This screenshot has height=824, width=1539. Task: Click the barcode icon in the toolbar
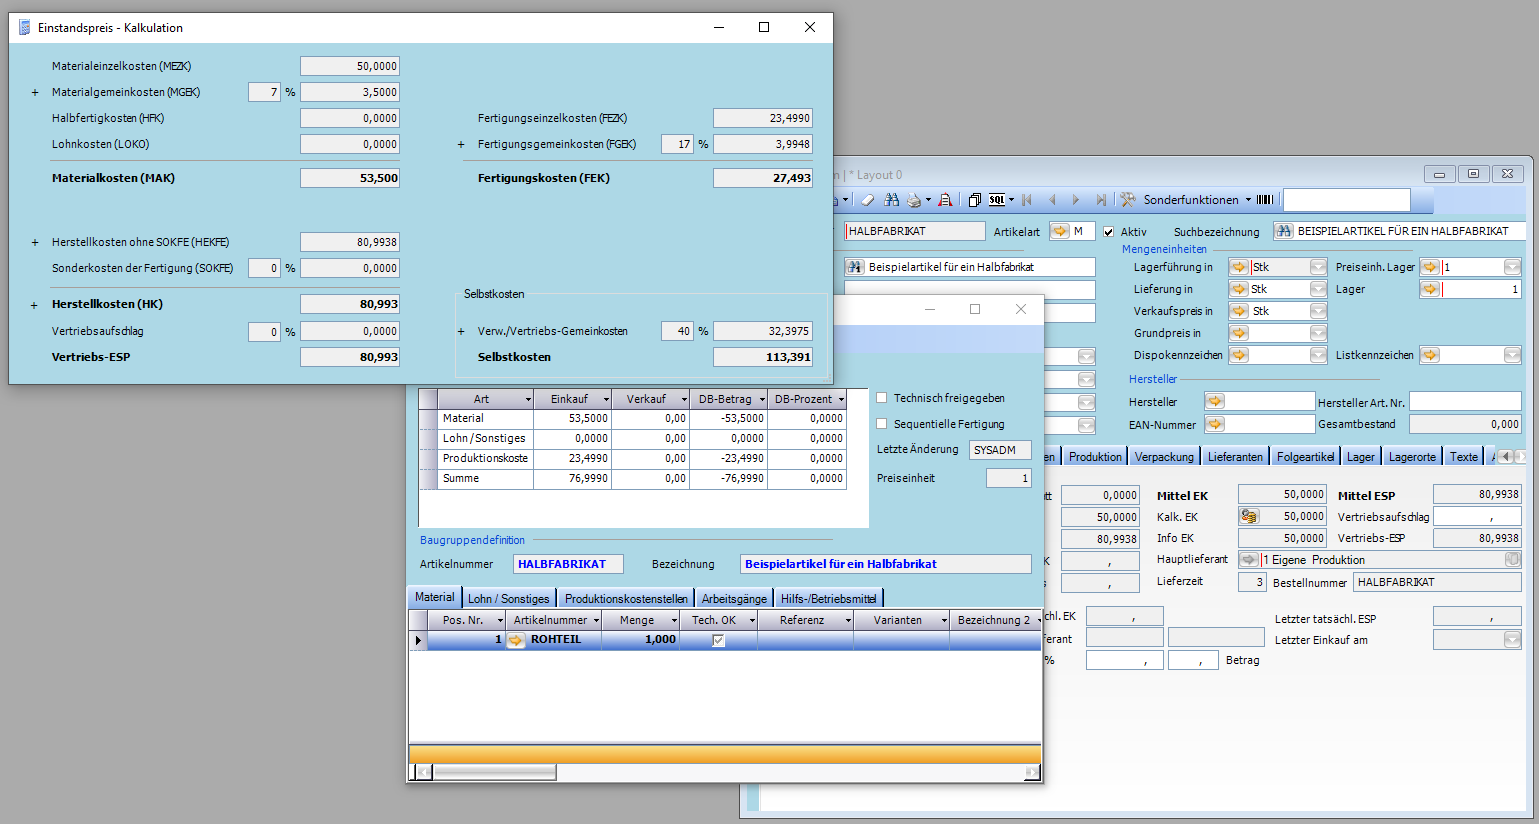[x=1265, y=200]
